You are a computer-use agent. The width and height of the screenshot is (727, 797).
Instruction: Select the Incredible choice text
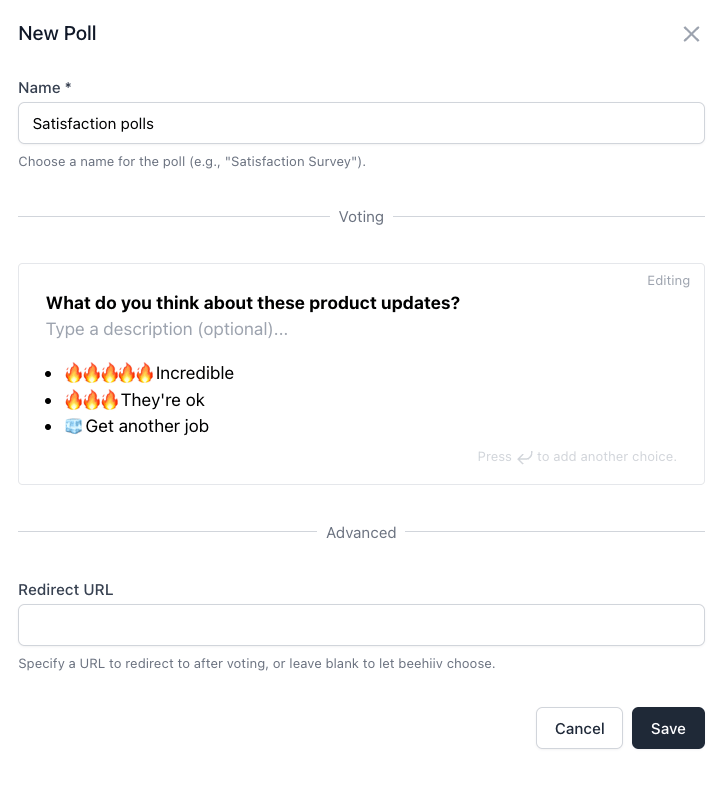(x=195, y=373)
